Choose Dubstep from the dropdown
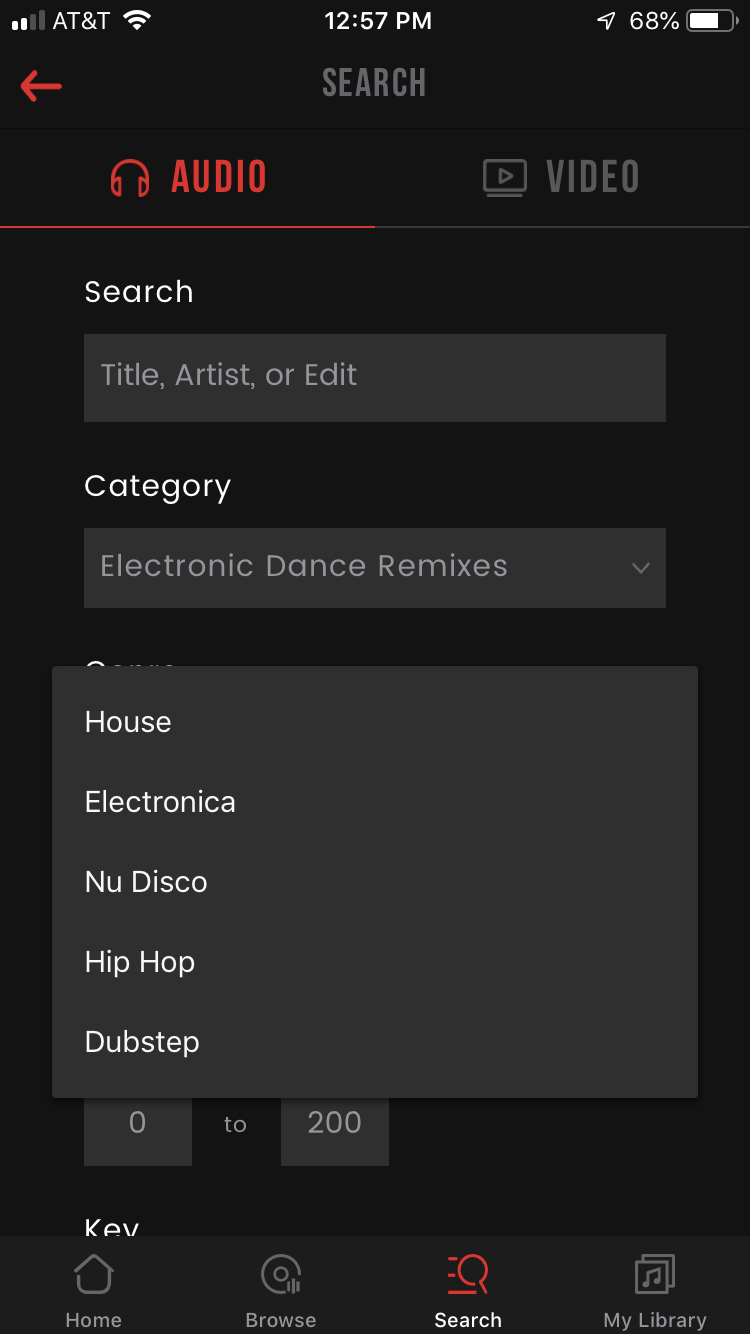Screen dimensions: 750x1334 [x=142, y=1042]
